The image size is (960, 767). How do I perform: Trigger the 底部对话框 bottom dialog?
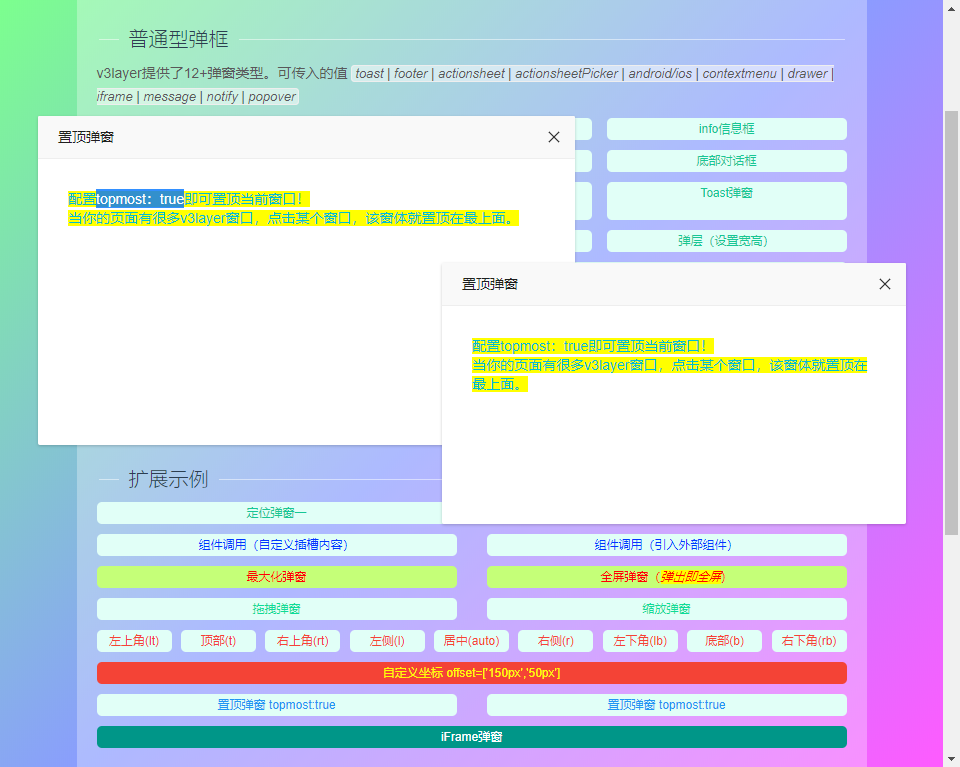tap(726, 160)
